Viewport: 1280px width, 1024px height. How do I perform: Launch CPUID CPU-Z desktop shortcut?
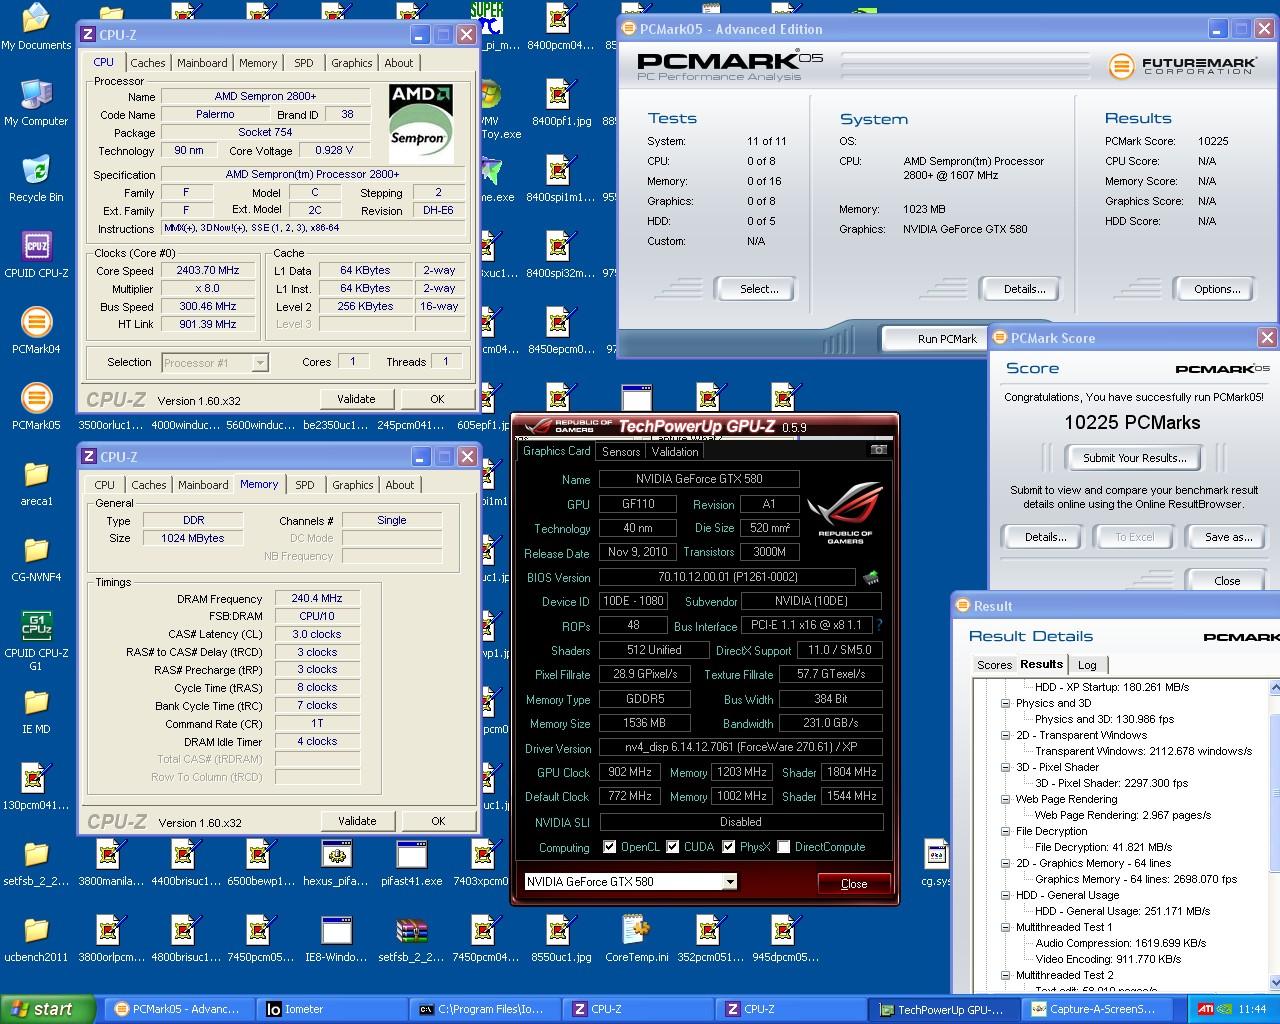pos(36,253)
